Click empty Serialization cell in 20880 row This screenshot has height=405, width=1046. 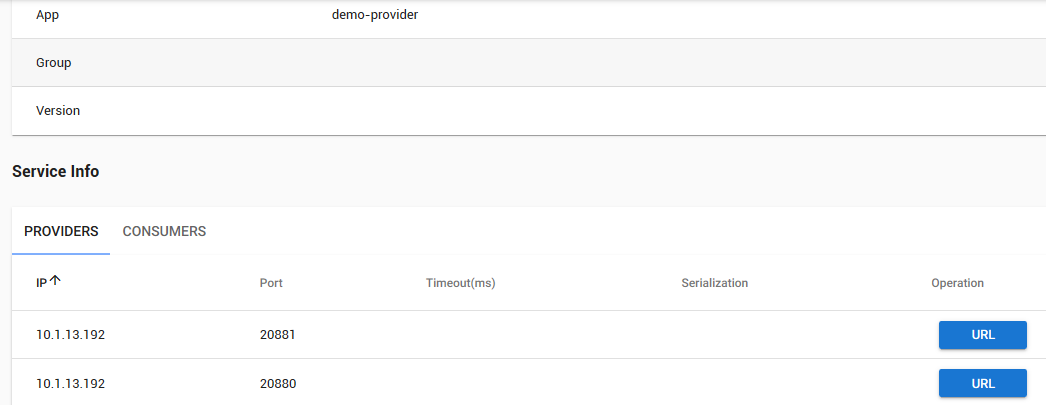pyautogui.click(x=714, y=384)
